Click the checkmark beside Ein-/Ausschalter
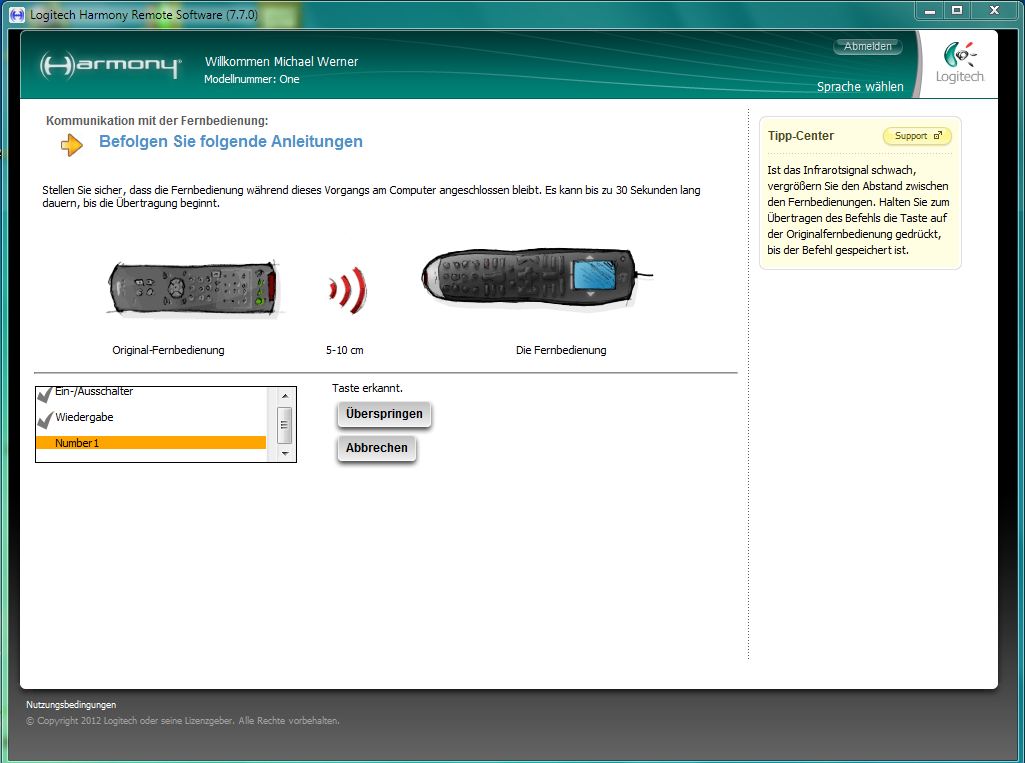Viewport: 1025px width, 763px height. [45, 394]
